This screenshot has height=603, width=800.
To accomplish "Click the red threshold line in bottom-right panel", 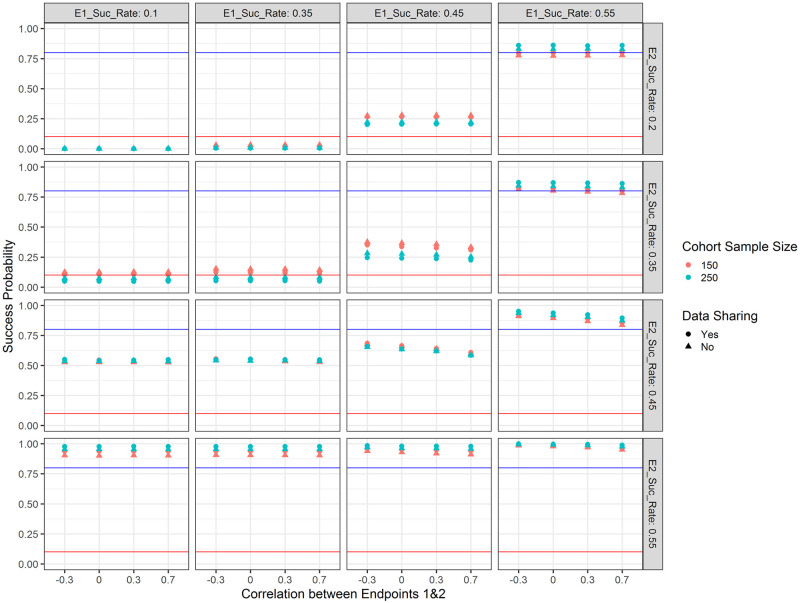I will (x=568, y=551).
